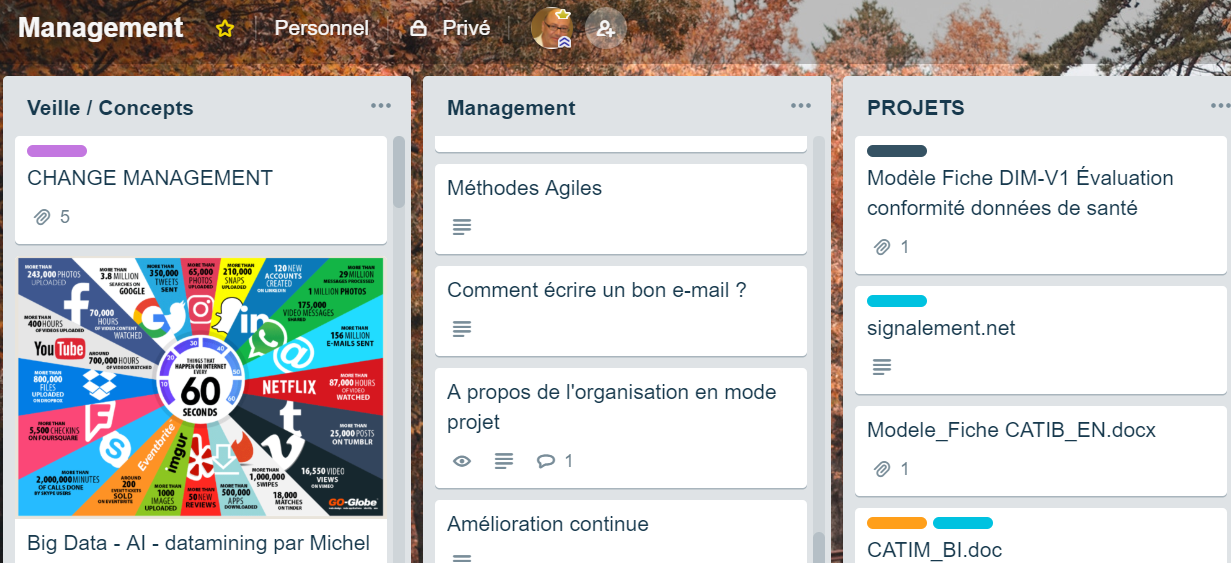Viewport: 1231px width, 563px height.
Task: Open PROJETS list menu dots
Action: click(1220, 105)
